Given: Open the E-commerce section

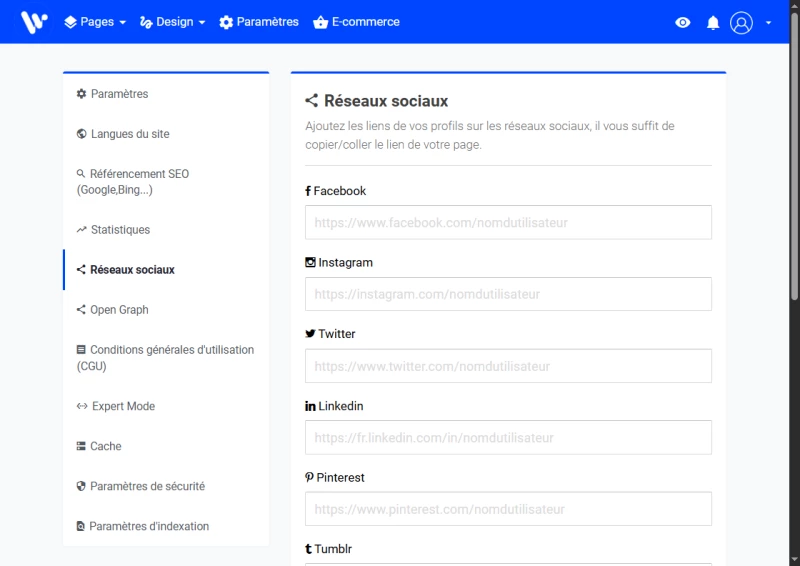Looking at the screenshot, I should (x=356, y=22).
